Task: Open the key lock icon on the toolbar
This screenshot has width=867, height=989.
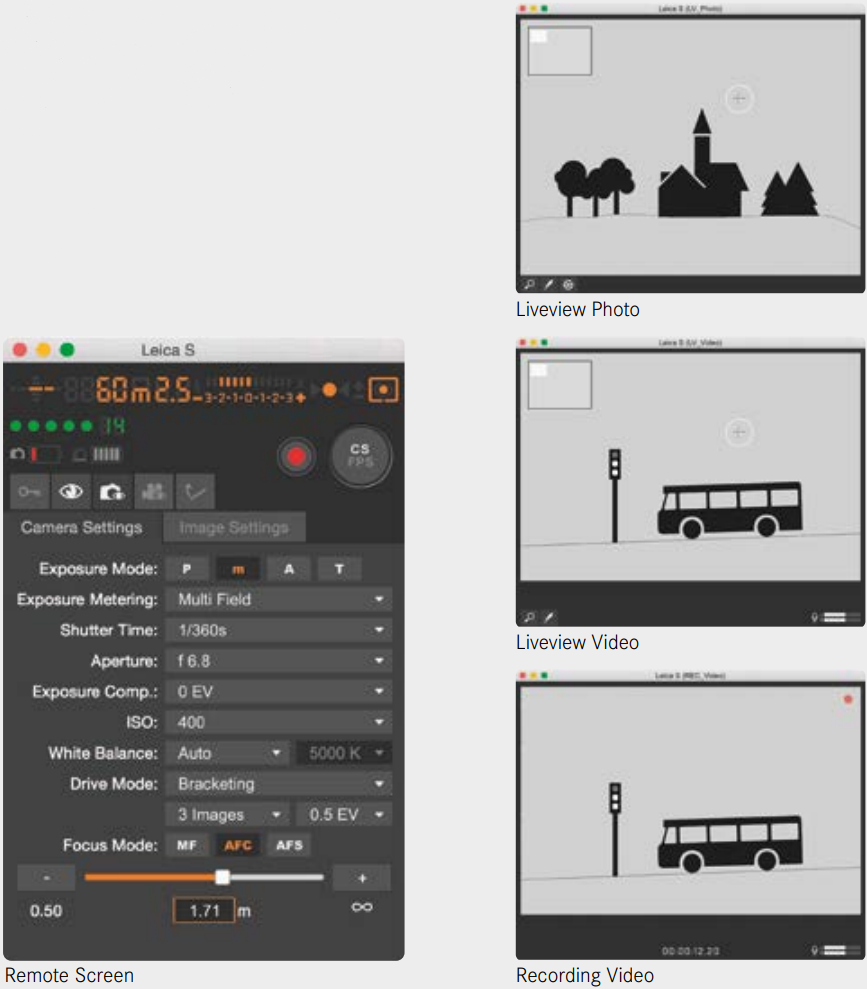Action: [x=28, y=491]
